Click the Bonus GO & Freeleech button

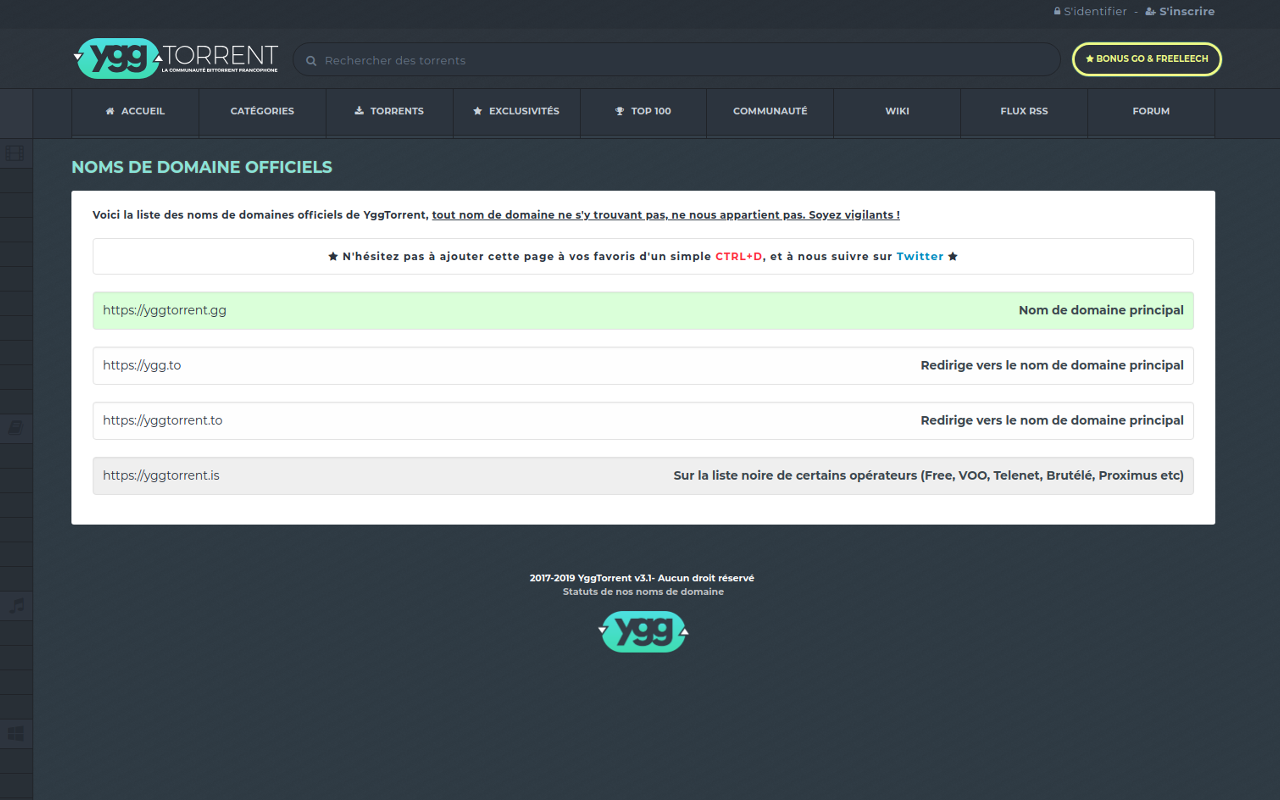point(1146,59)
